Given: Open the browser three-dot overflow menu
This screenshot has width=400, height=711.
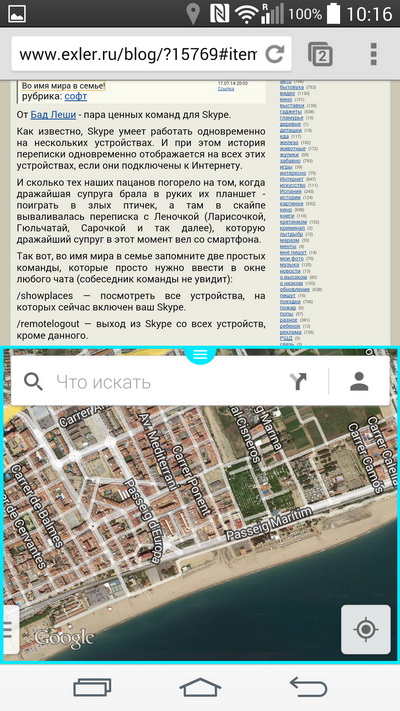Looking at the screenshot, I should coord(374,54).
